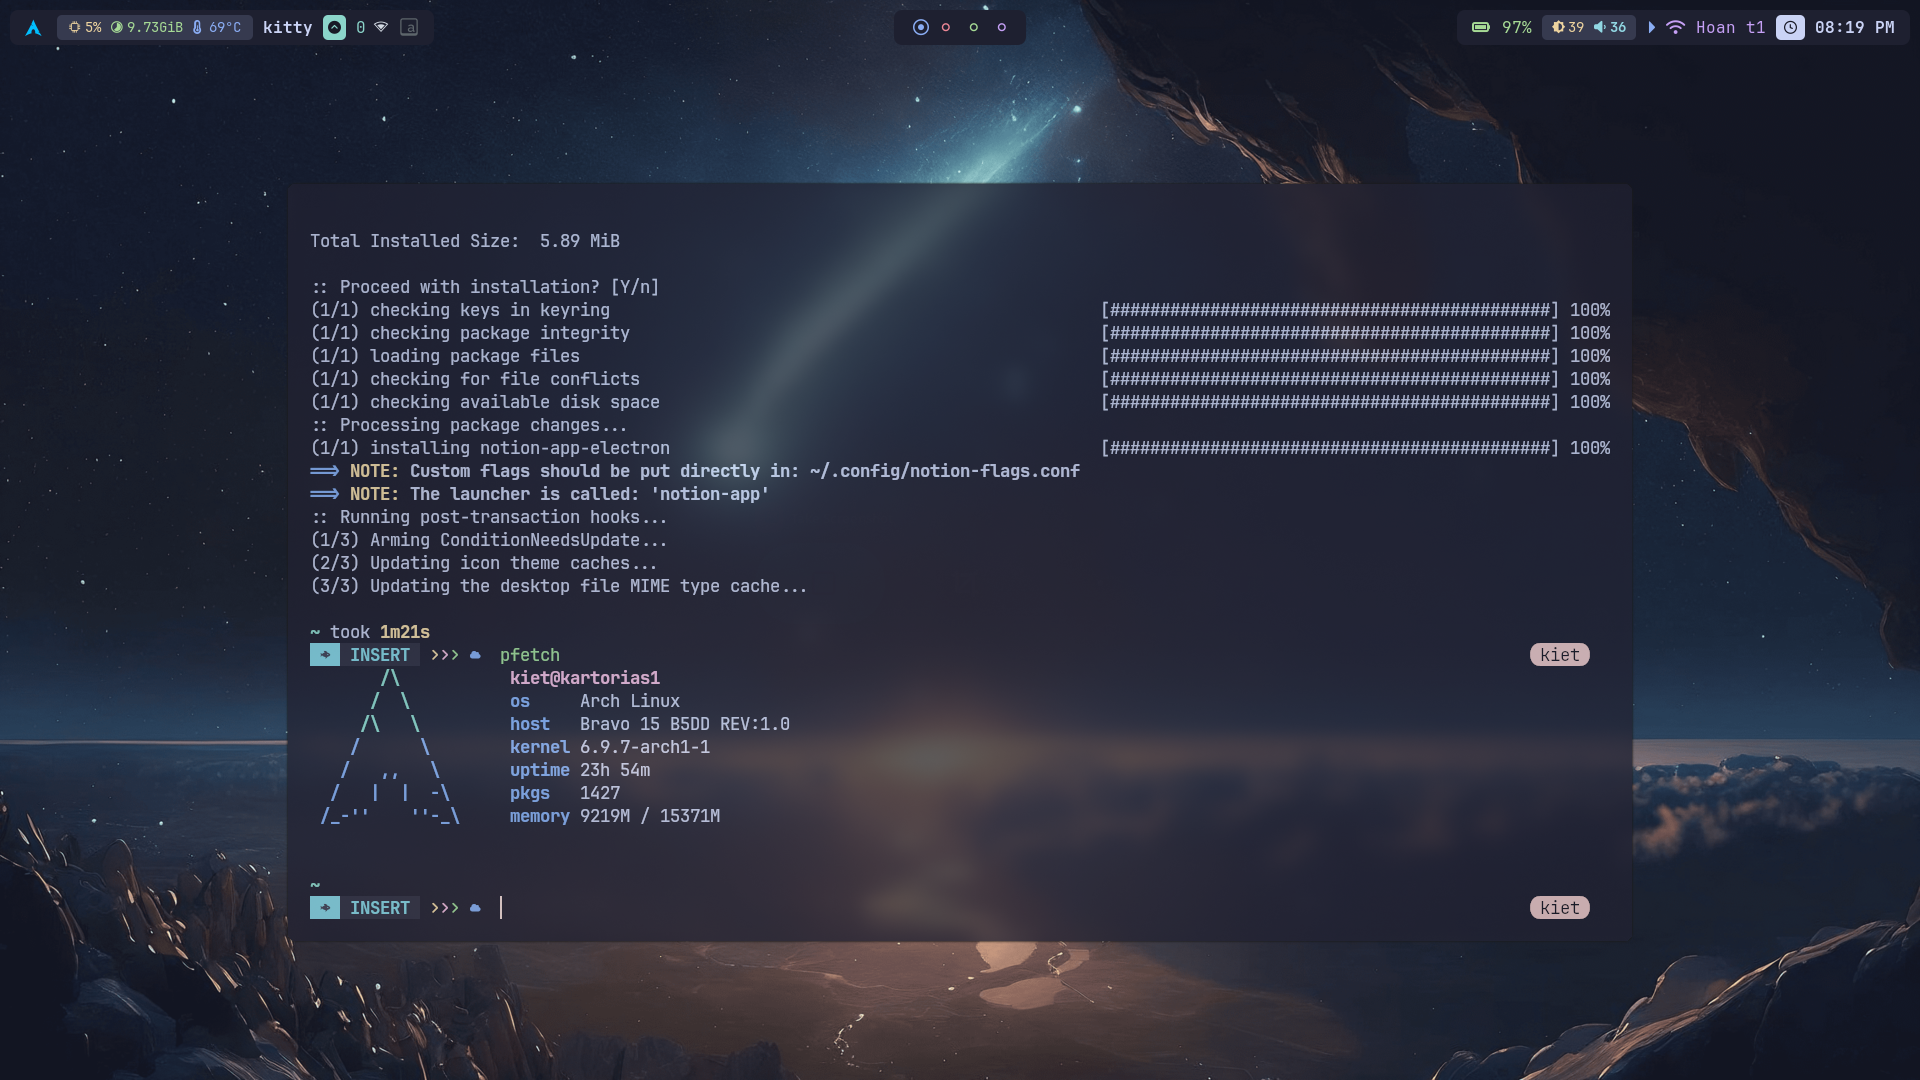
Task: Switch to the fourth purple workspace dot
Action: [1002, 28]
